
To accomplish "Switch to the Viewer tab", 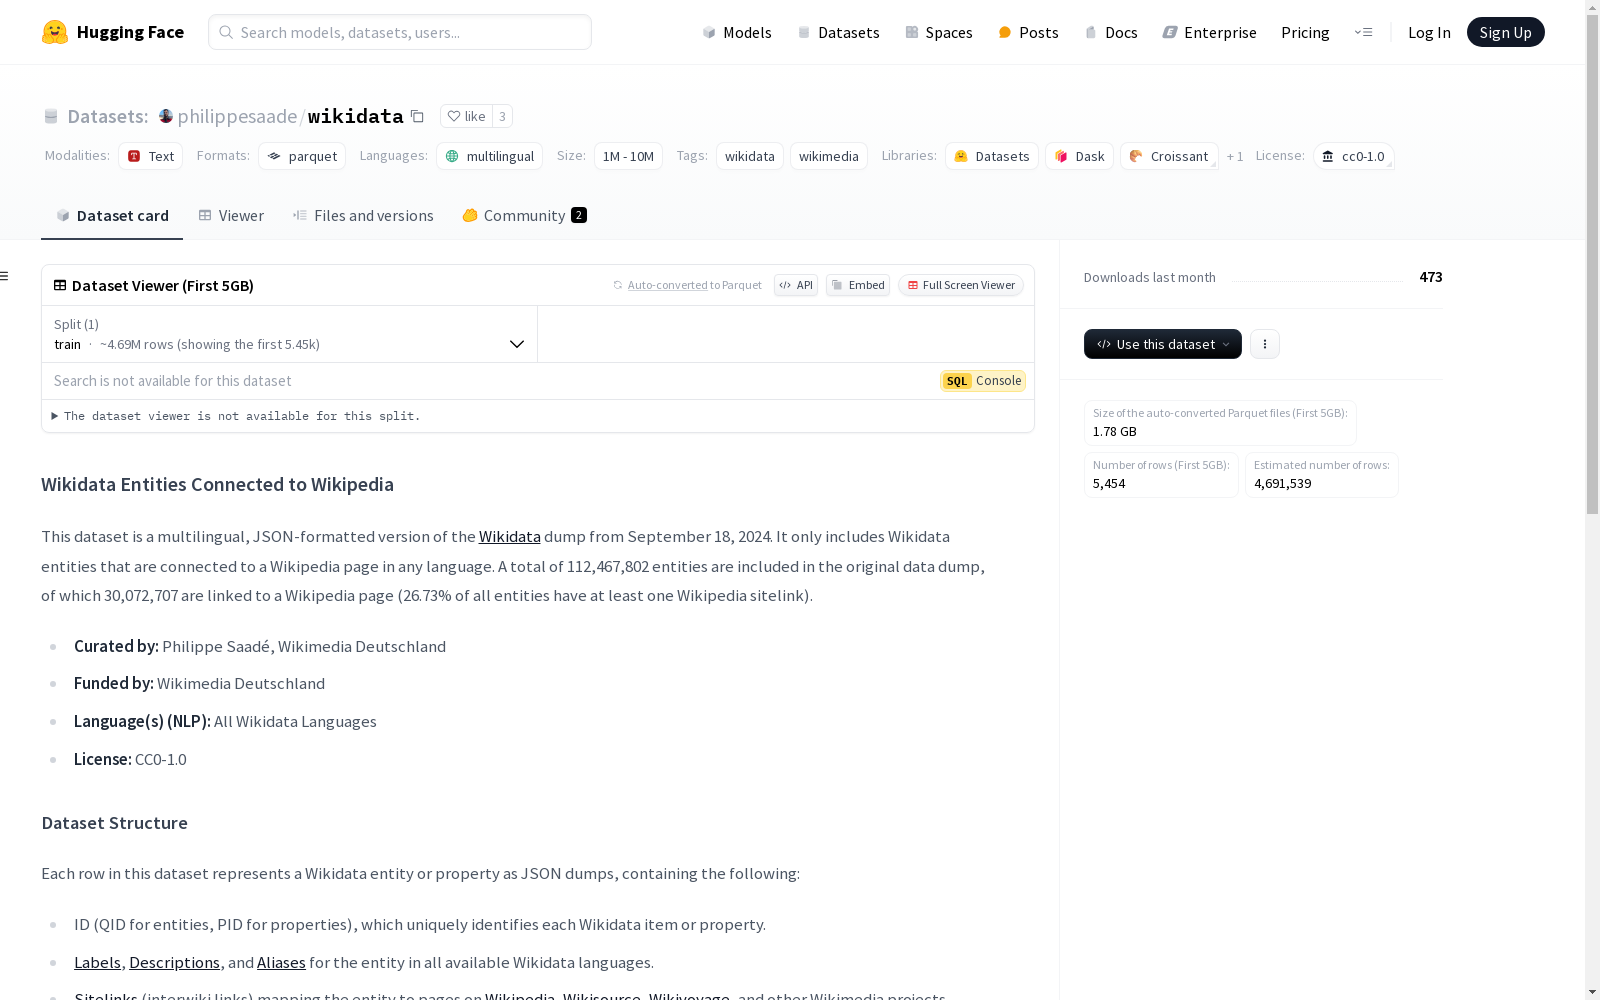I will point(231,216).
